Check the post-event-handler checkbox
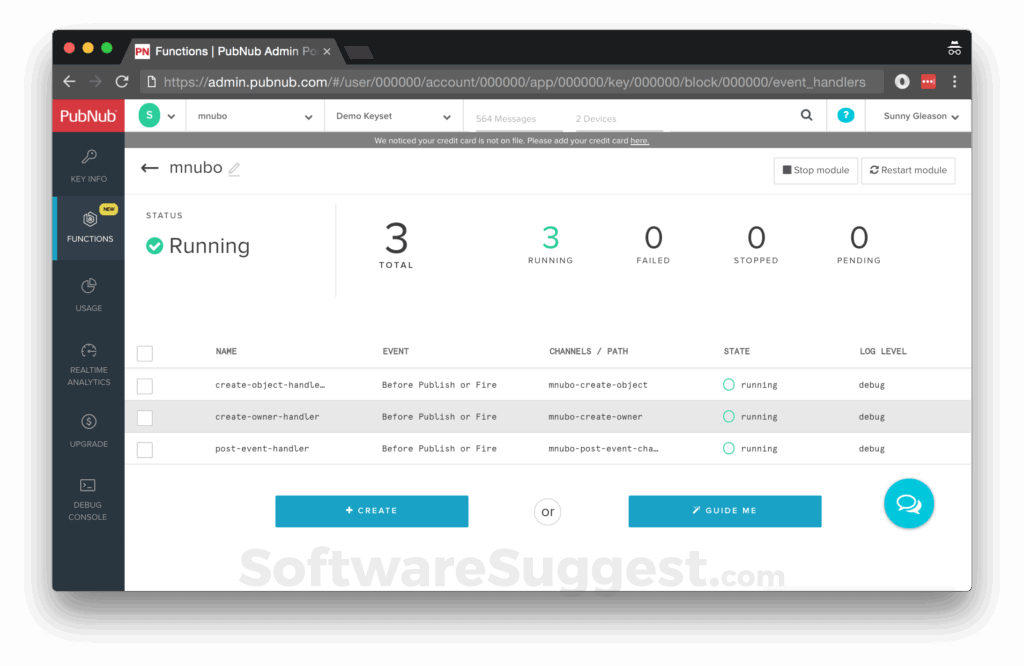The width and height of the screenshot is (1024, 666). pos(144,449)
